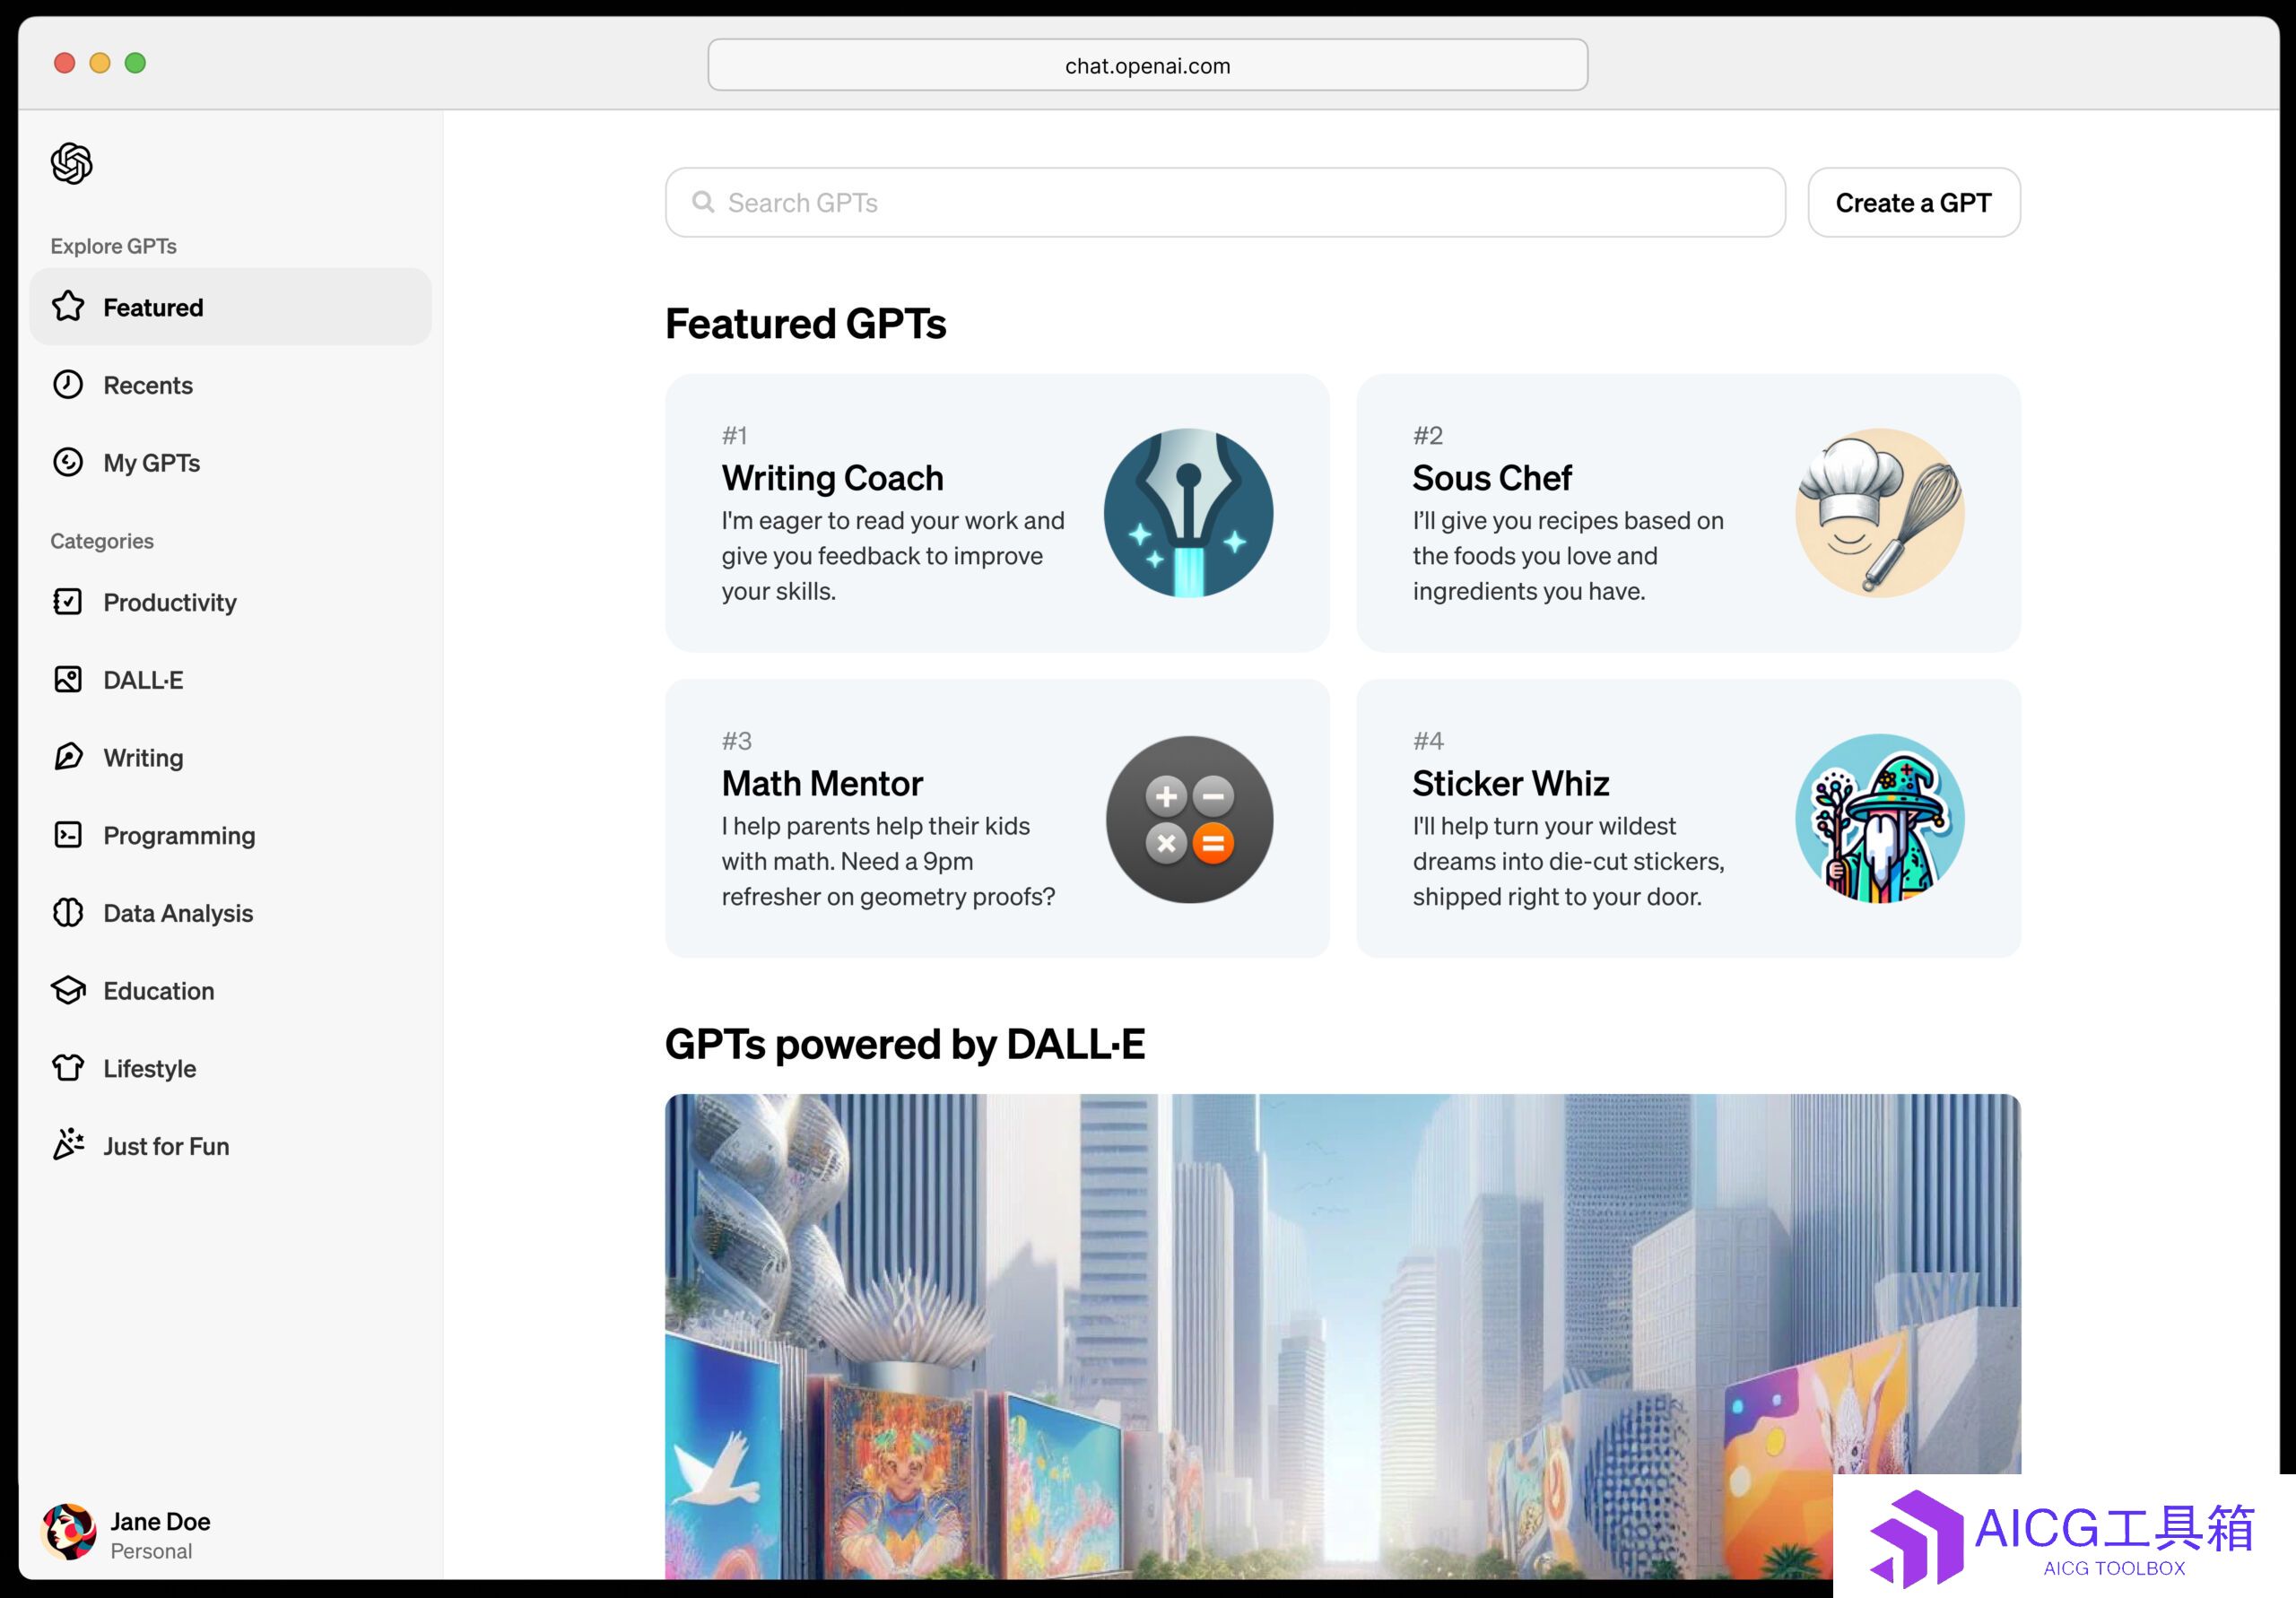Click the Productivity checklist icon
This screenshot has height=1598, width=2296.
tap(68, 601)
